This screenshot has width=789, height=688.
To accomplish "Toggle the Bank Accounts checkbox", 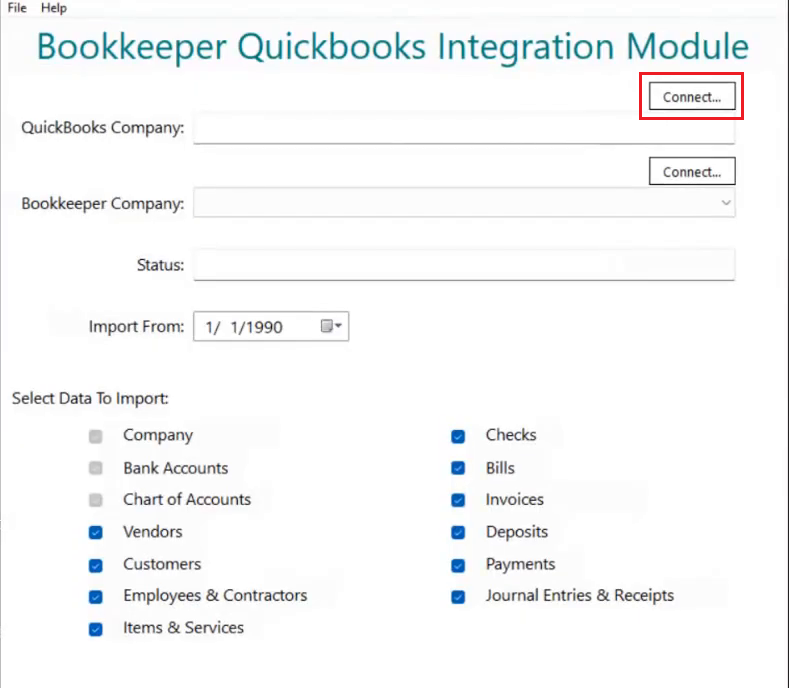I will click(96, 468).
